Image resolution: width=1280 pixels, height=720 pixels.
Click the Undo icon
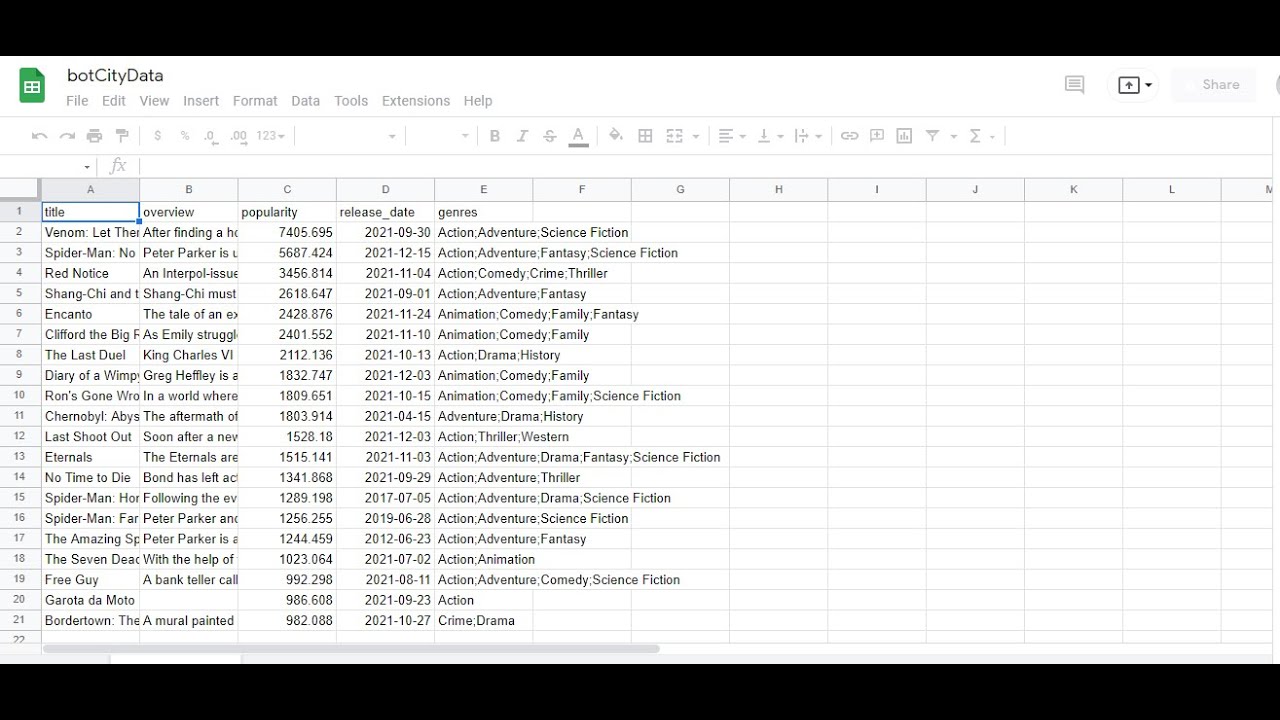40,136
